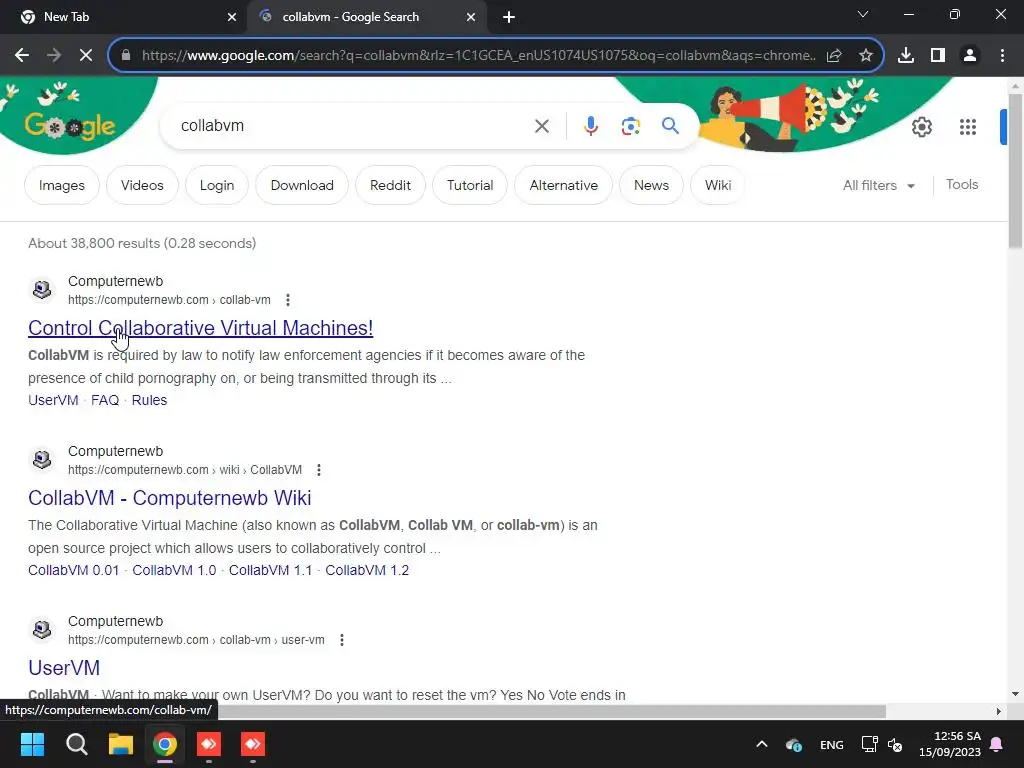Toggle the Chrome side panel icon
Image resolution: width=1024 pixels, height=768 pixels.
pos(938,56)
